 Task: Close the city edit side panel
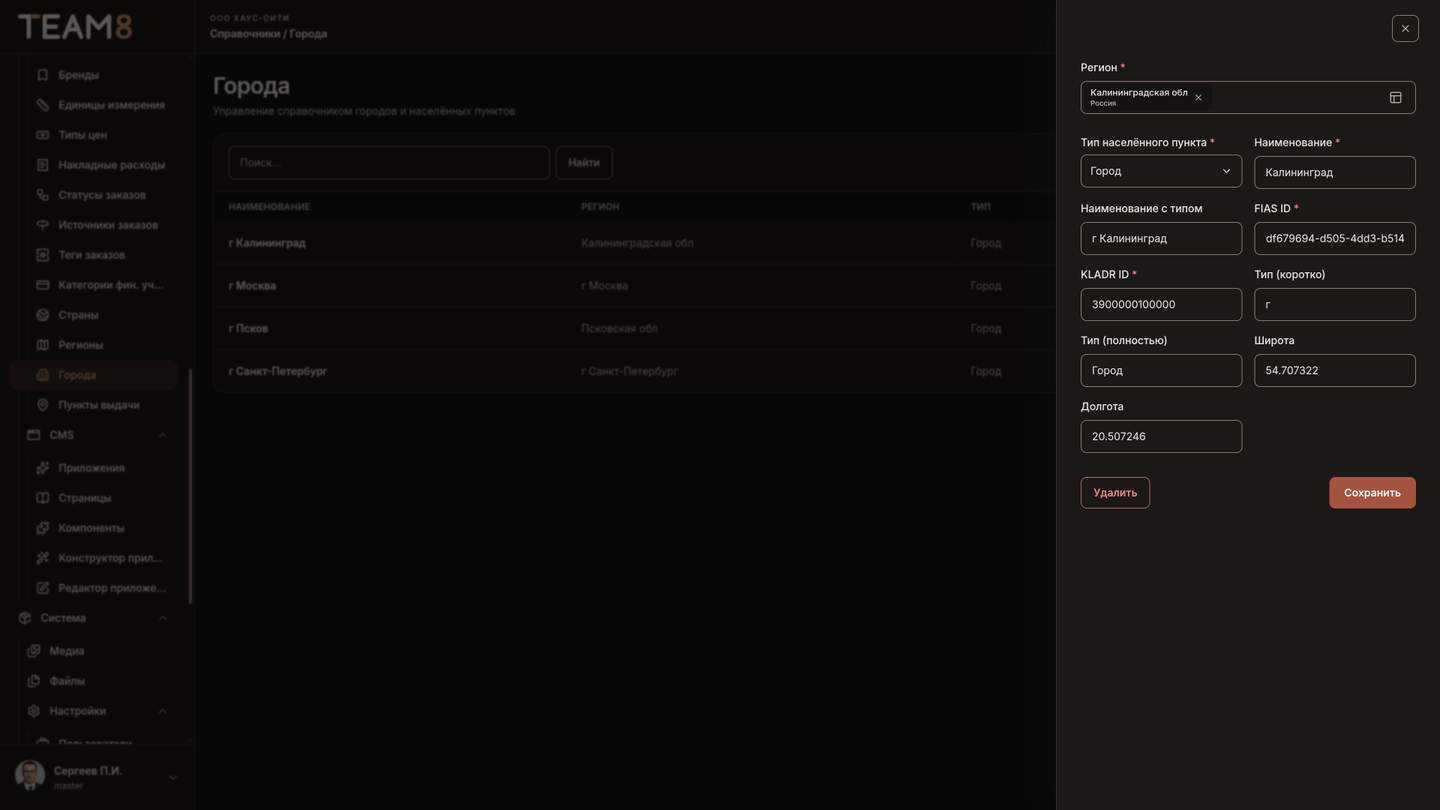1405,28
